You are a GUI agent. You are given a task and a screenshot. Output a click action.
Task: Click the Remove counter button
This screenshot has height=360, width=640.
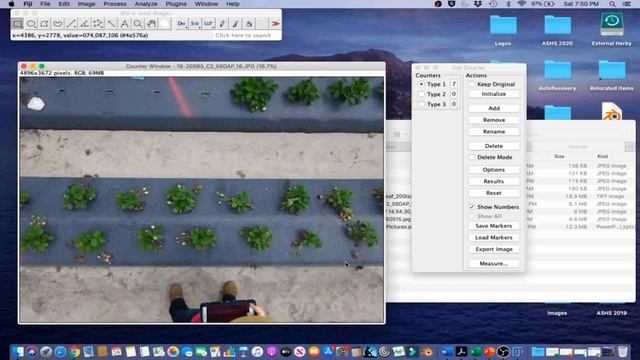(x=494, y=120)
